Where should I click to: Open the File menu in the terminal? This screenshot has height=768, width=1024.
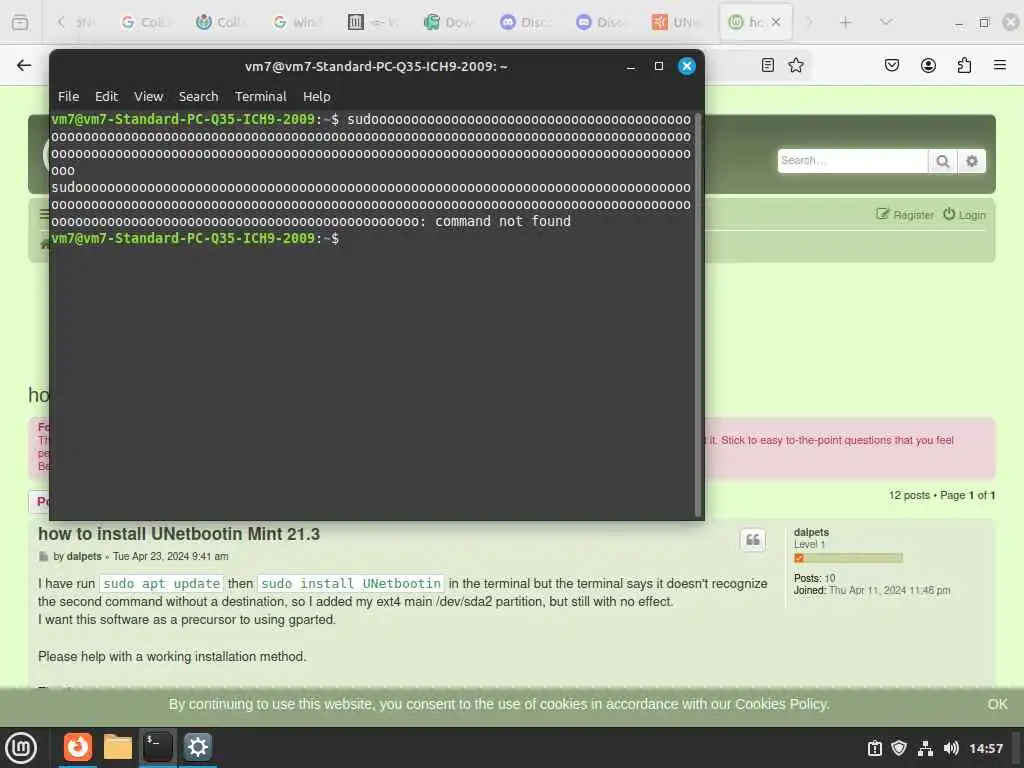point(68,97)
